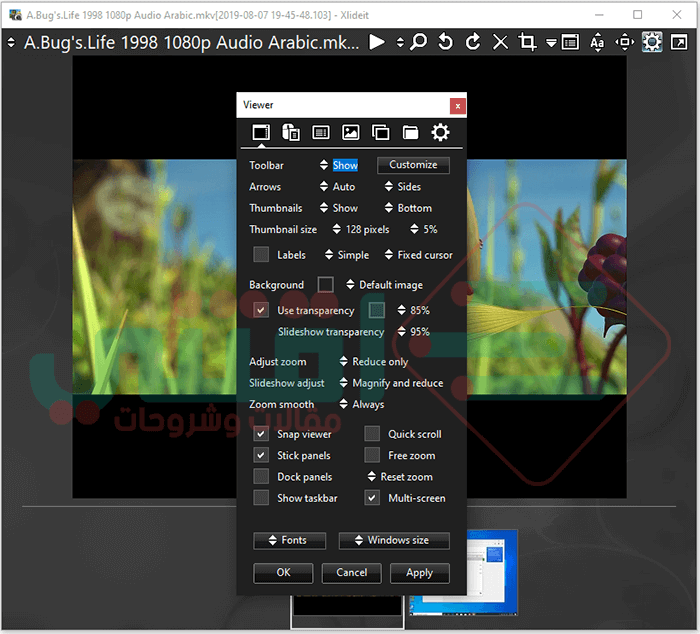Adjust the 95% slideshow transparency
This screenshot has width=700, height=634.
[414, 332]
